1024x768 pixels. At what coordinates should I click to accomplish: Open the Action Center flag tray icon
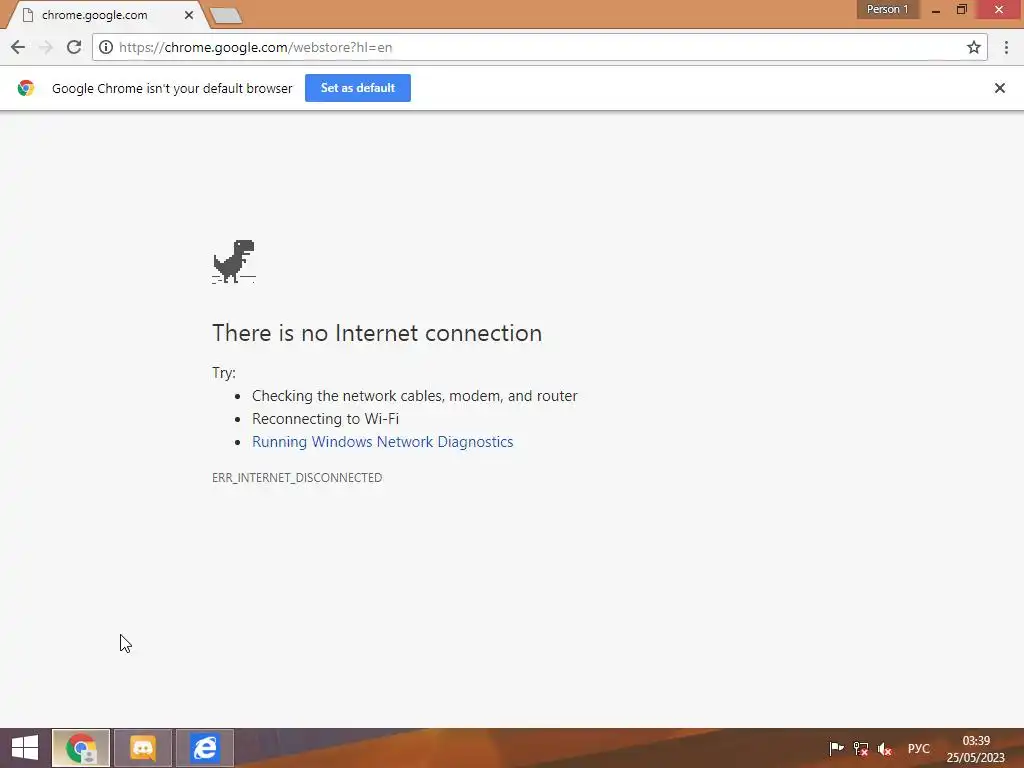837,748
